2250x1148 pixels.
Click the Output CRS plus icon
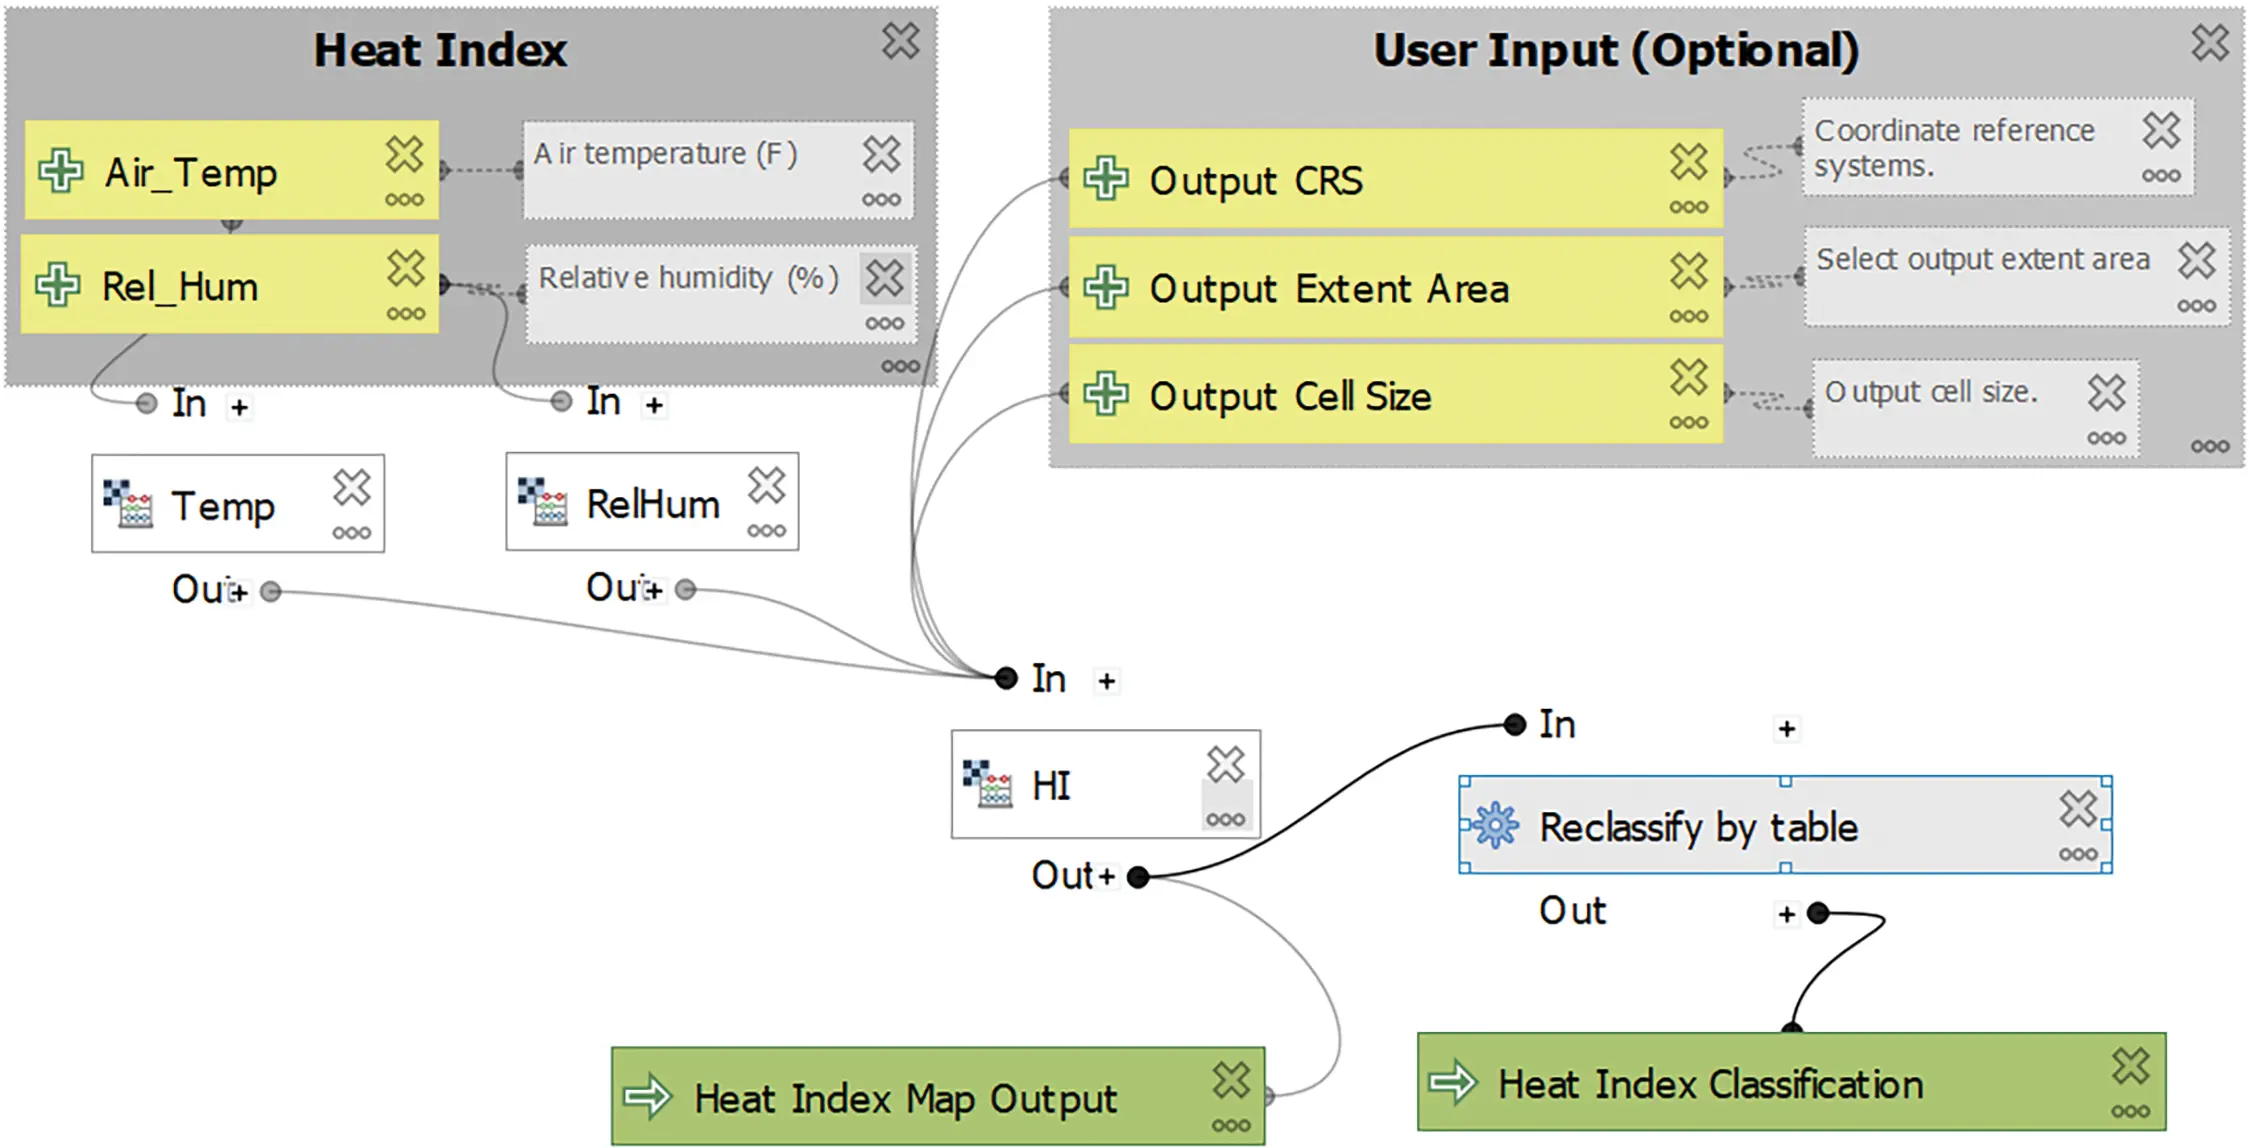(1106, 179)
